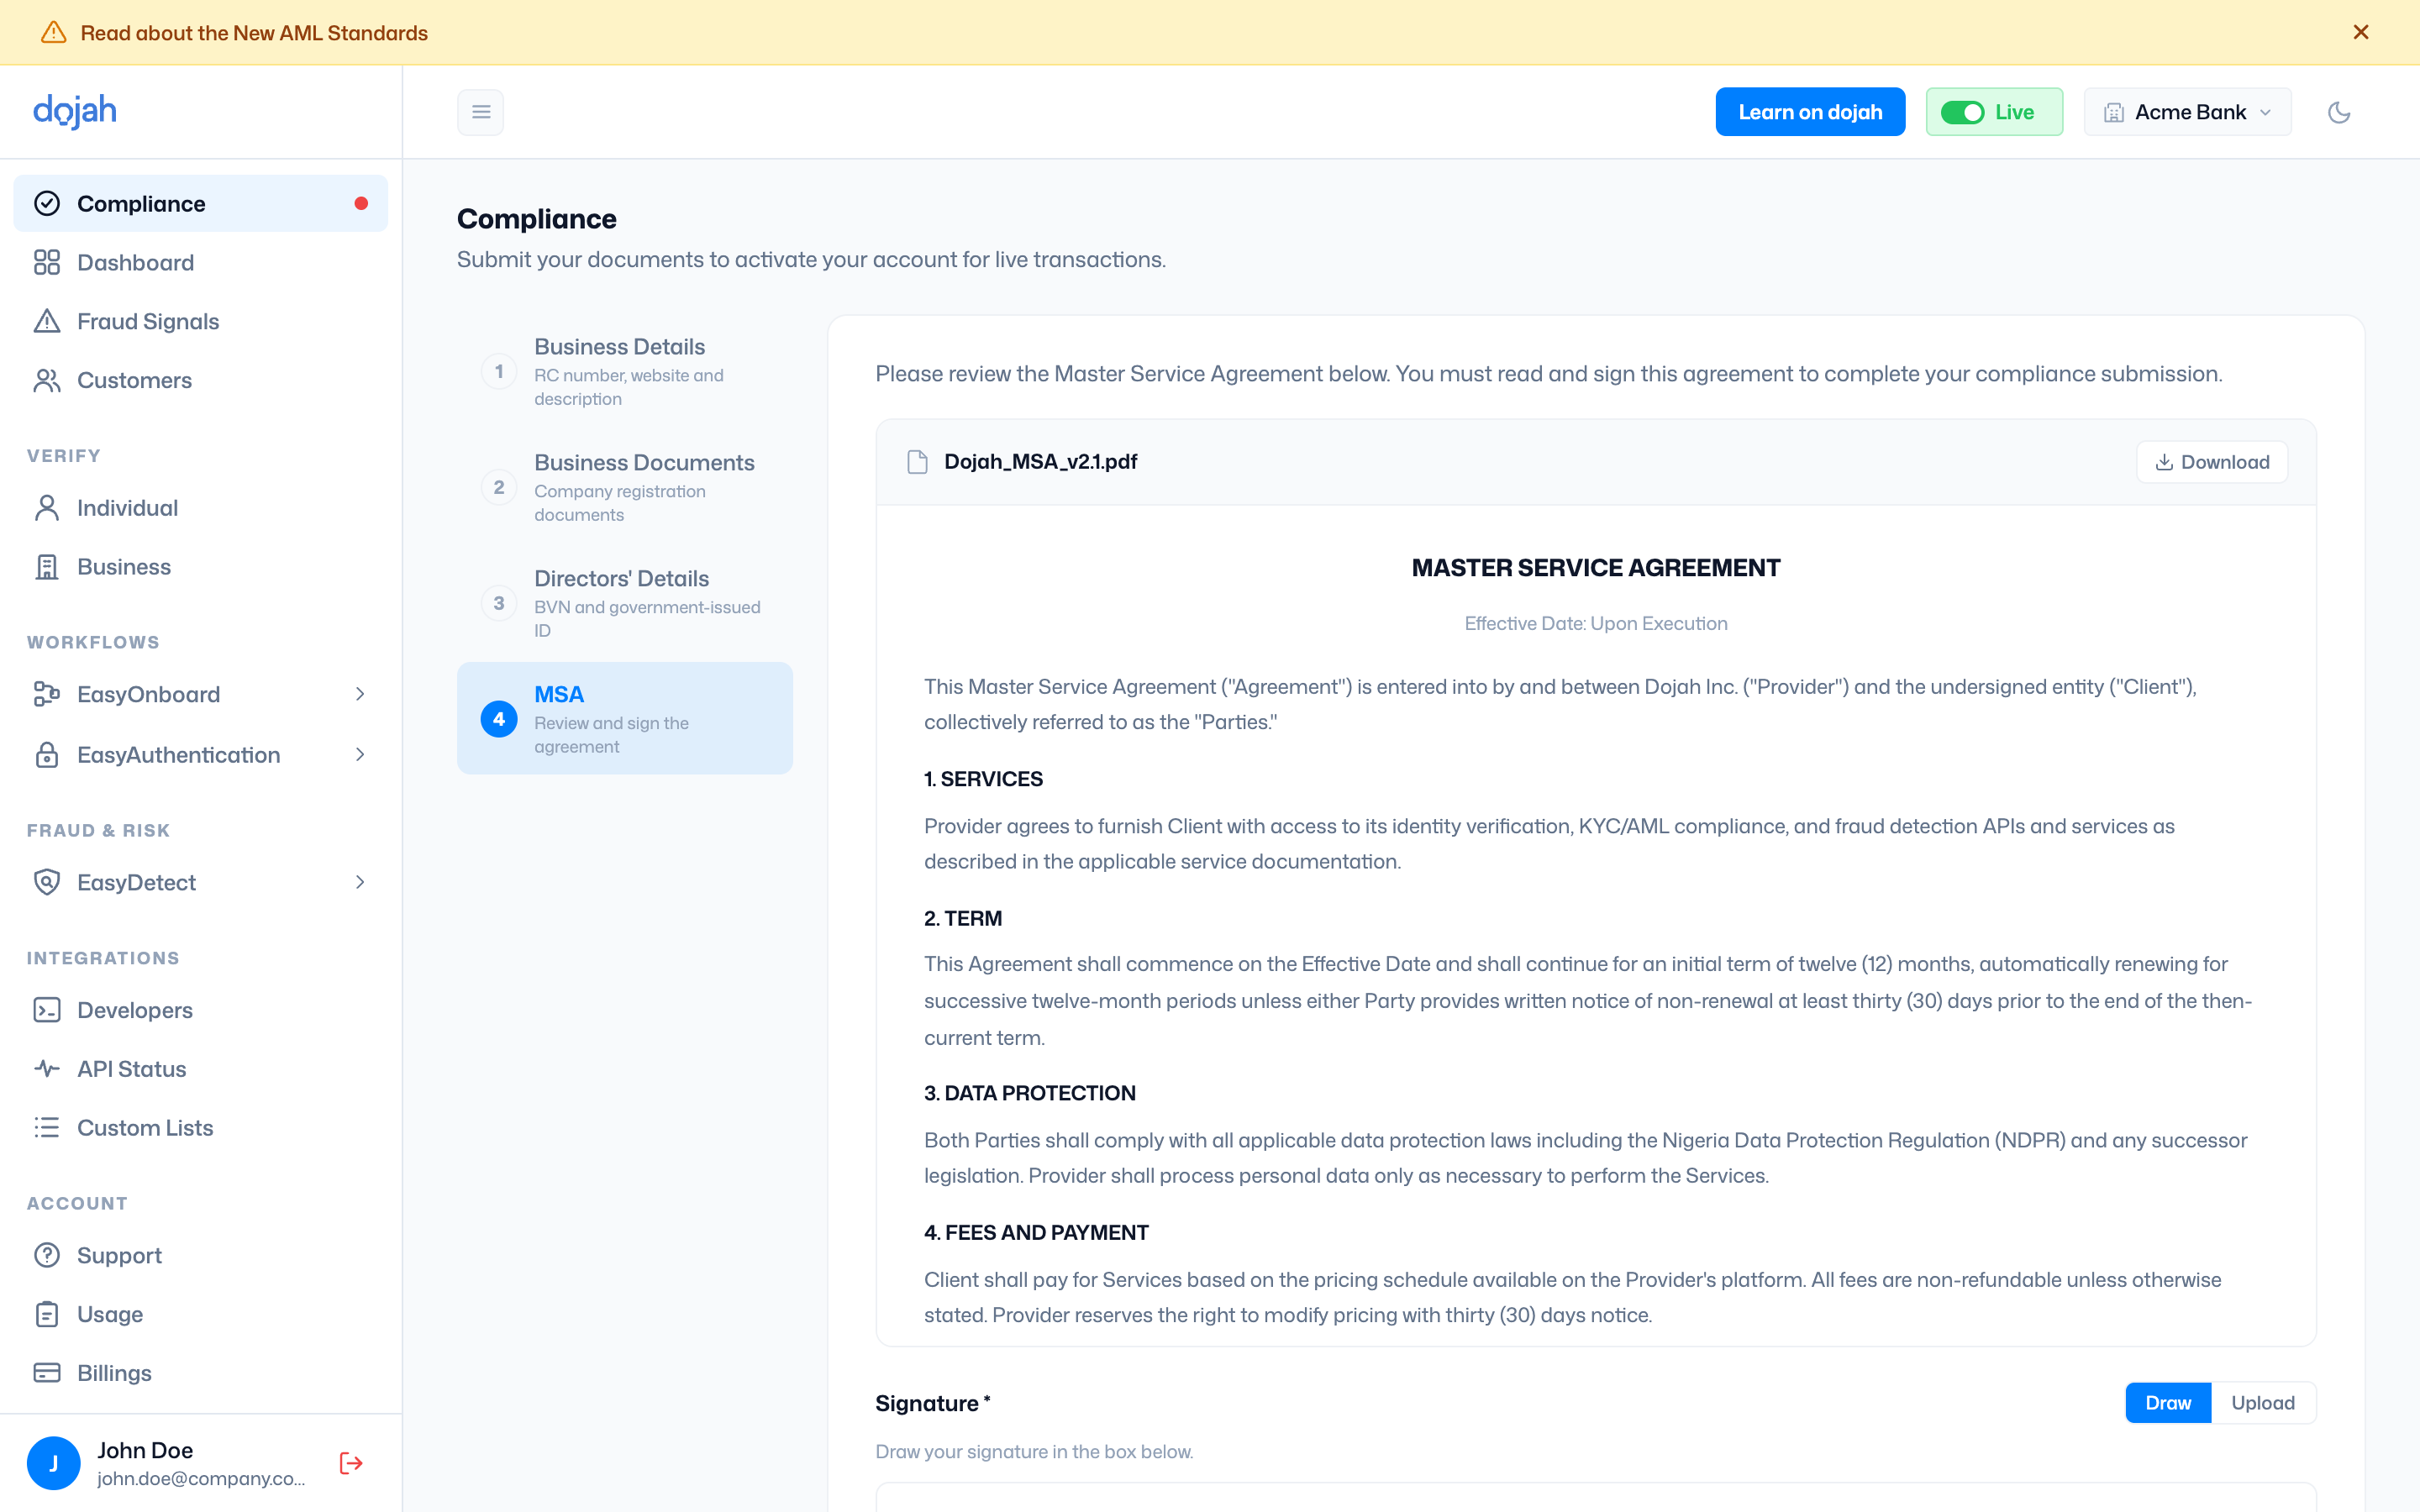Screen dimensions: 2420x1512
Task: Open API Status page
Action: [200, 1069]
